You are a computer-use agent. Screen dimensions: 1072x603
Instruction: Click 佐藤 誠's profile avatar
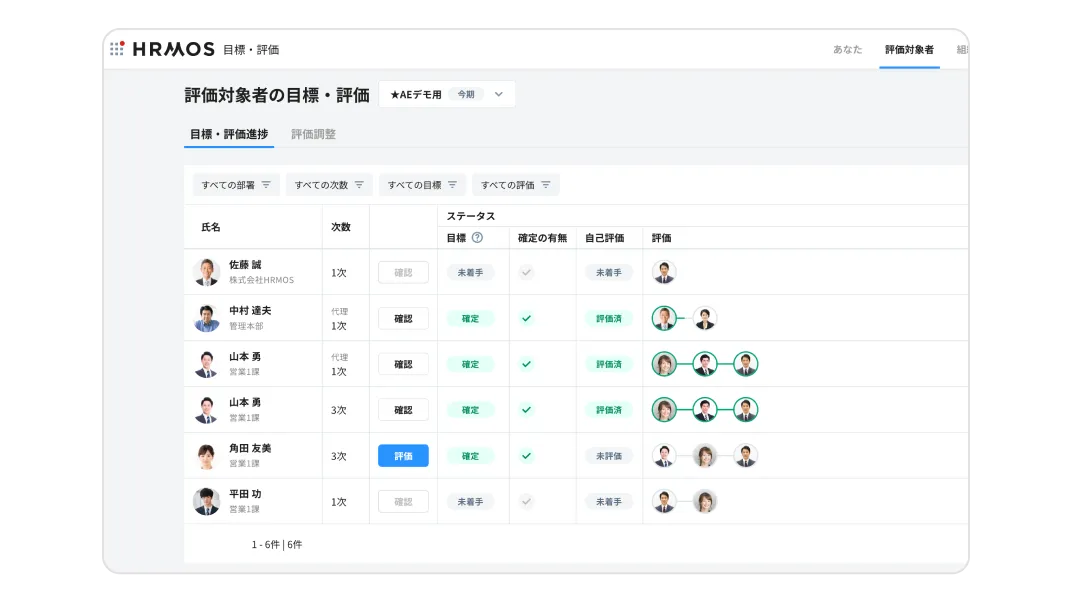coord(207,271)
